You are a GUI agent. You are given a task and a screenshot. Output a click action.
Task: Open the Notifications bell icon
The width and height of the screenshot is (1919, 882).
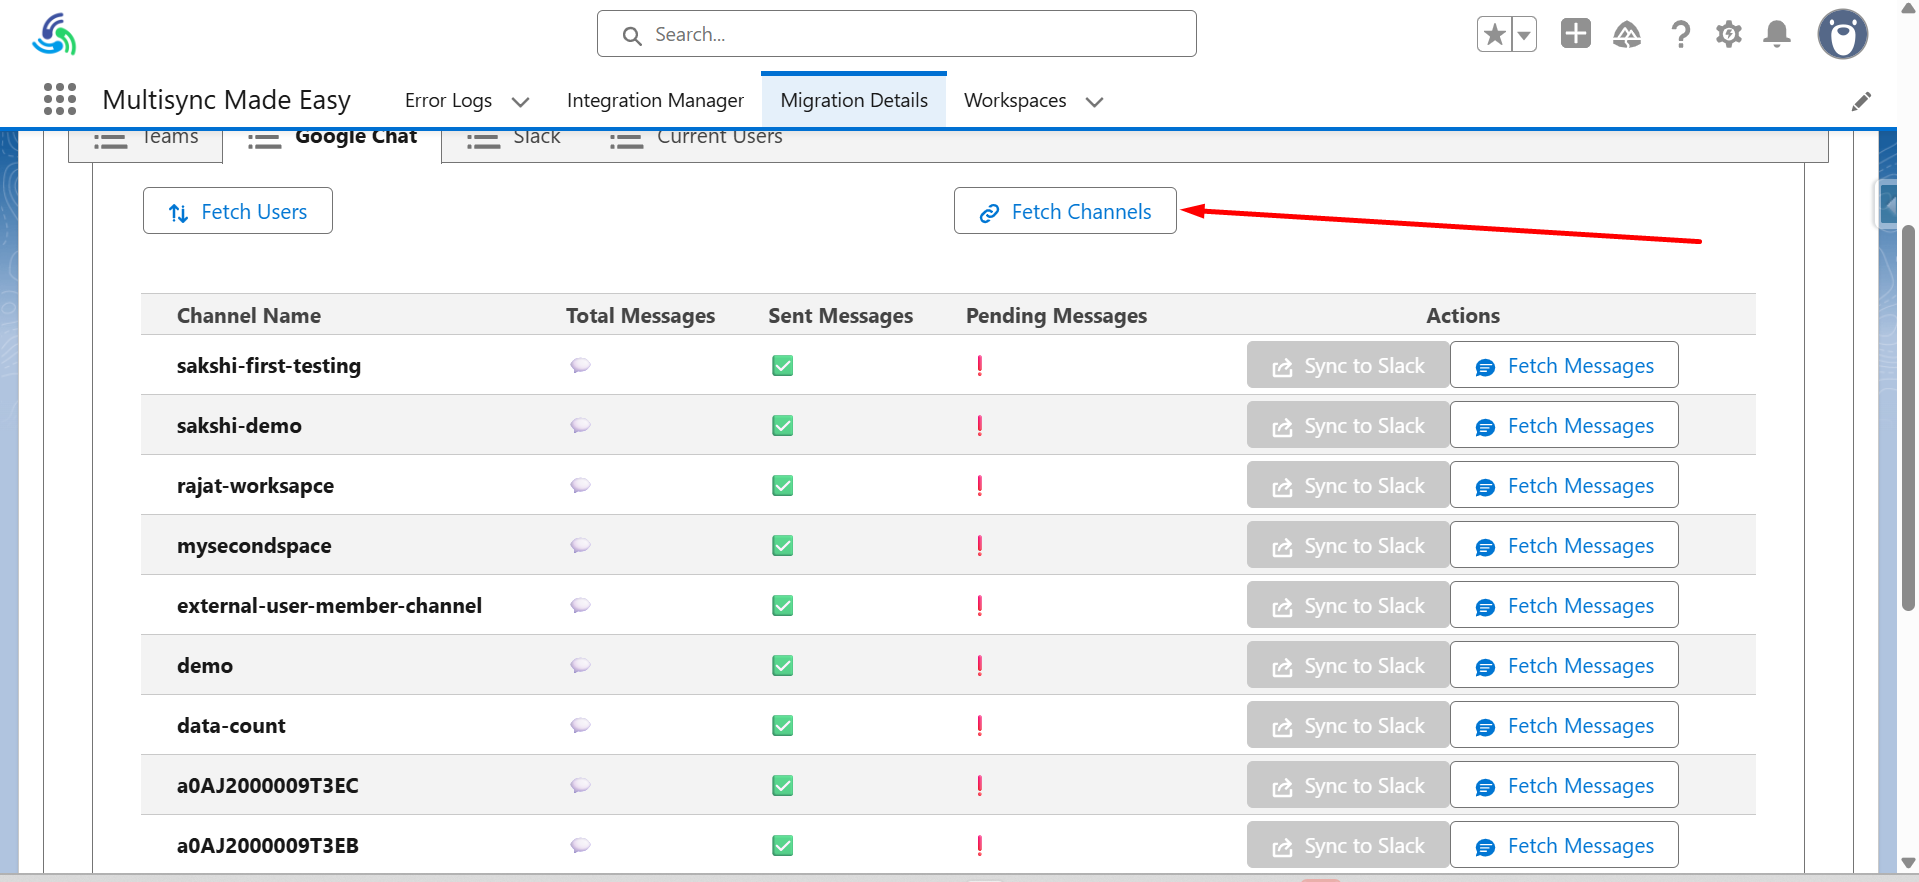[1777, 35]
